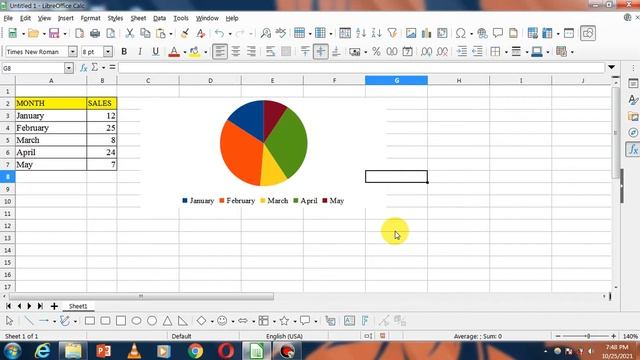Click the horizontal scrollbar
The width and height of the screenshot is (640, 360).
pyautogui.click(x=141, y=296)
